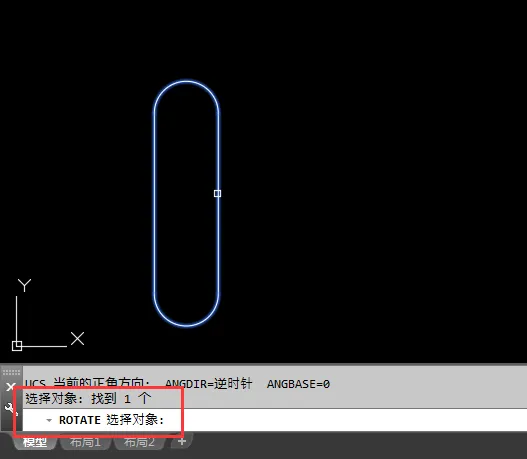Pick the left straight edge of slot
The image size is (527, 459).
[155, 203]
